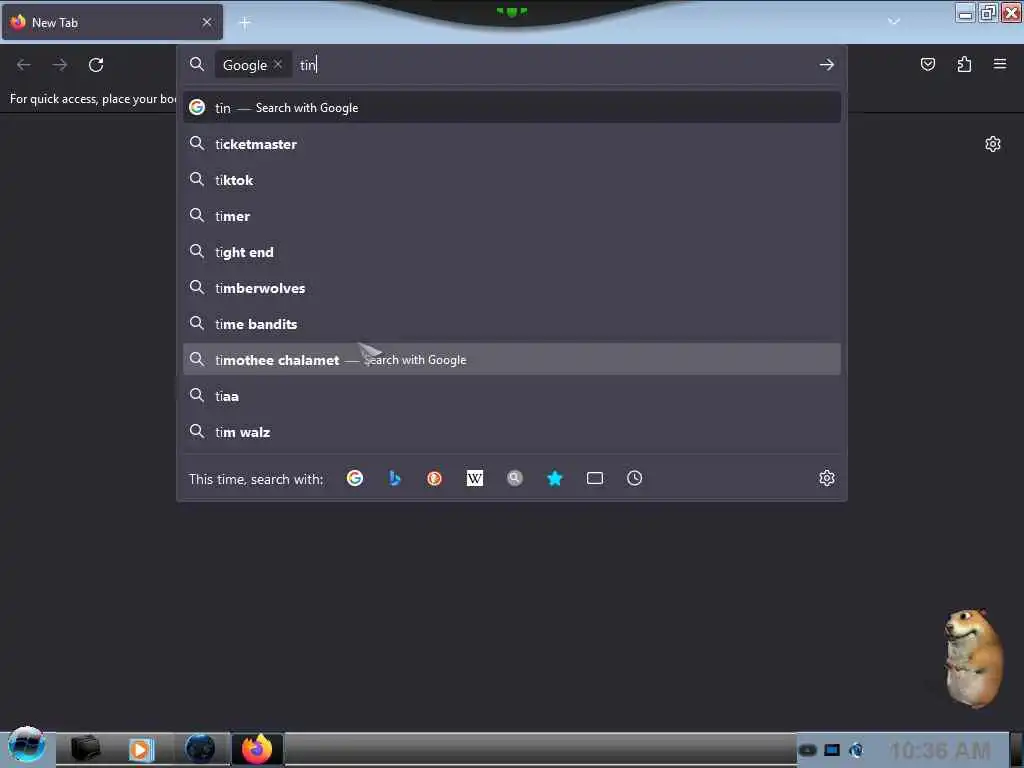The width and height of the screenshot is (1024, 768).
Task: Choose the DuckDuckGo search engine icon
Action: coord(434,479)
